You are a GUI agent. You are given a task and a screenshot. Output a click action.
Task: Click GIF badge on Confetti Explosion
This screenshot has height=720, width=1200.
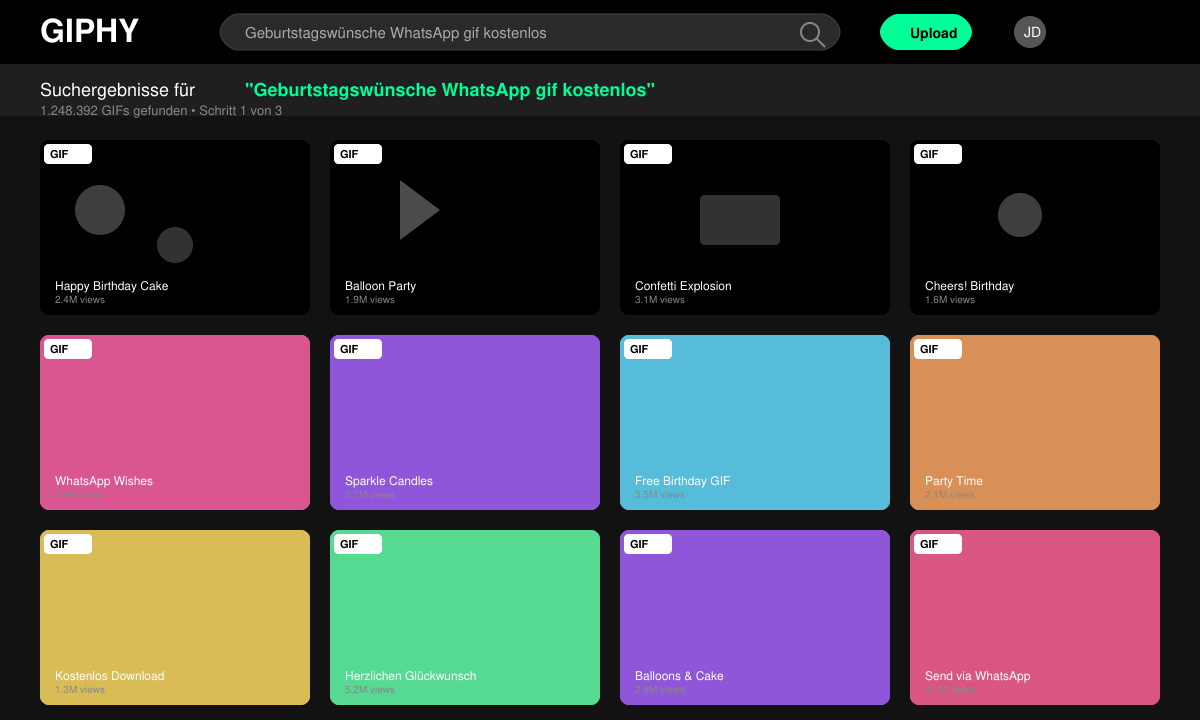click(x=648, y=154)
